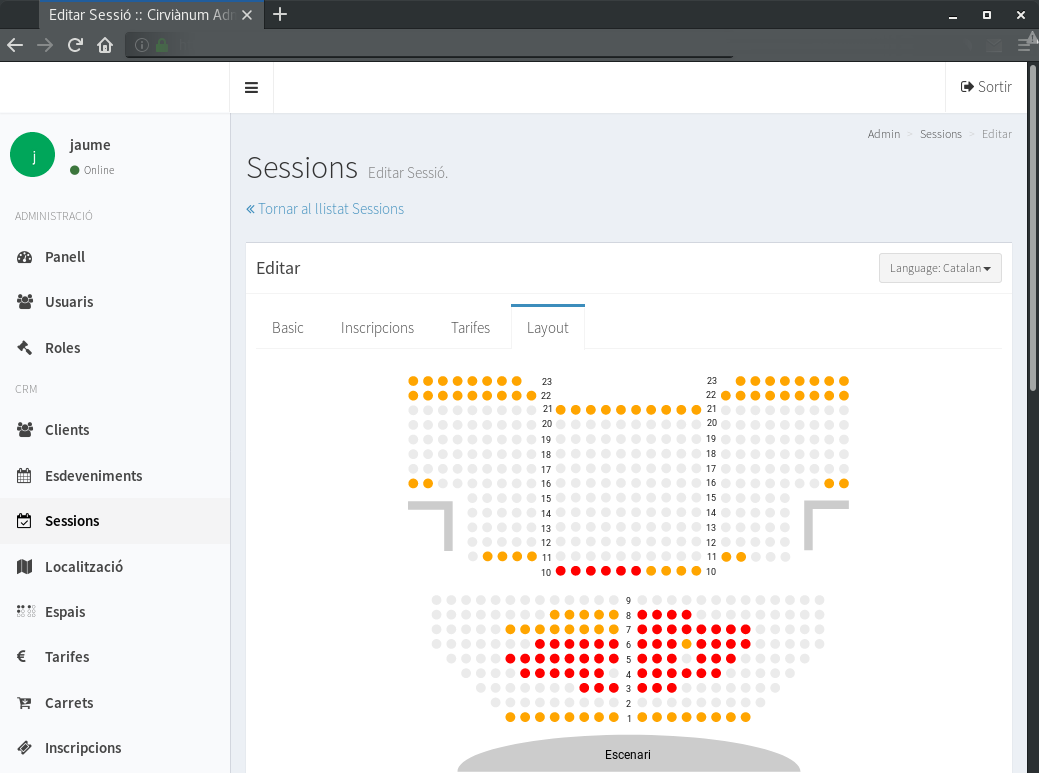Click the Usuaris people icon
This screenshot has height=773, width=1039.
tap(25, 302)
